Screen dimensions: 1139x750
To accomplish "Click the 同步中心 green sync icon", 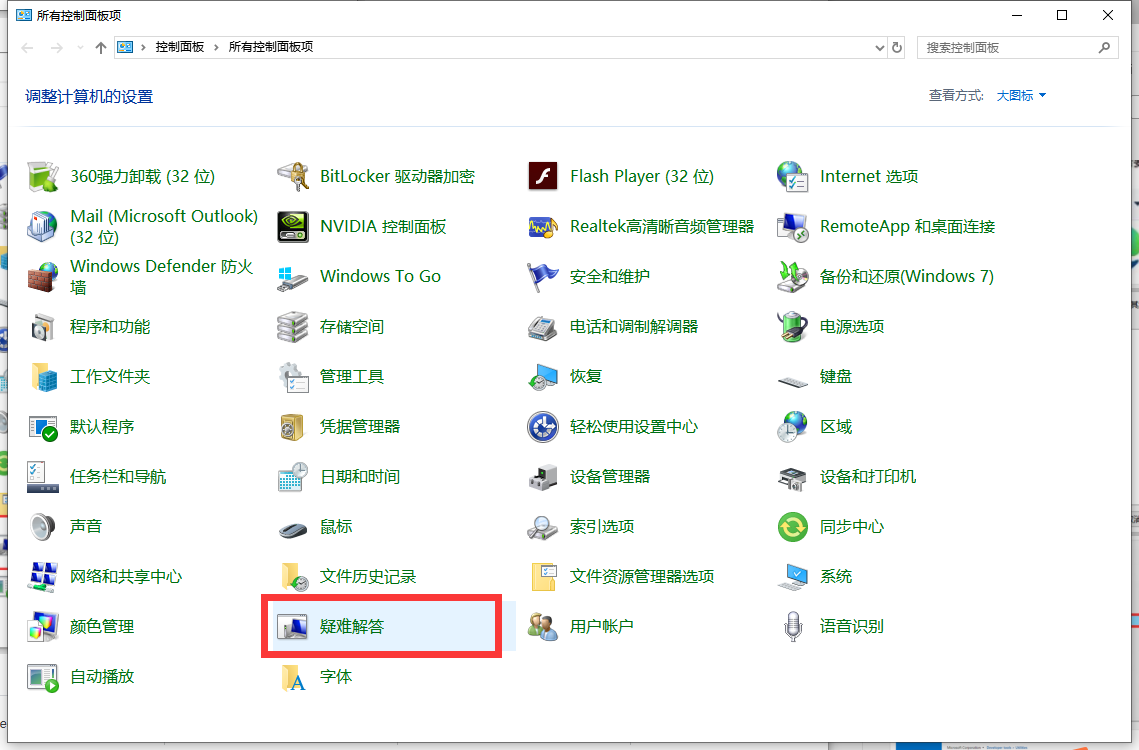I will pos(793,527).
